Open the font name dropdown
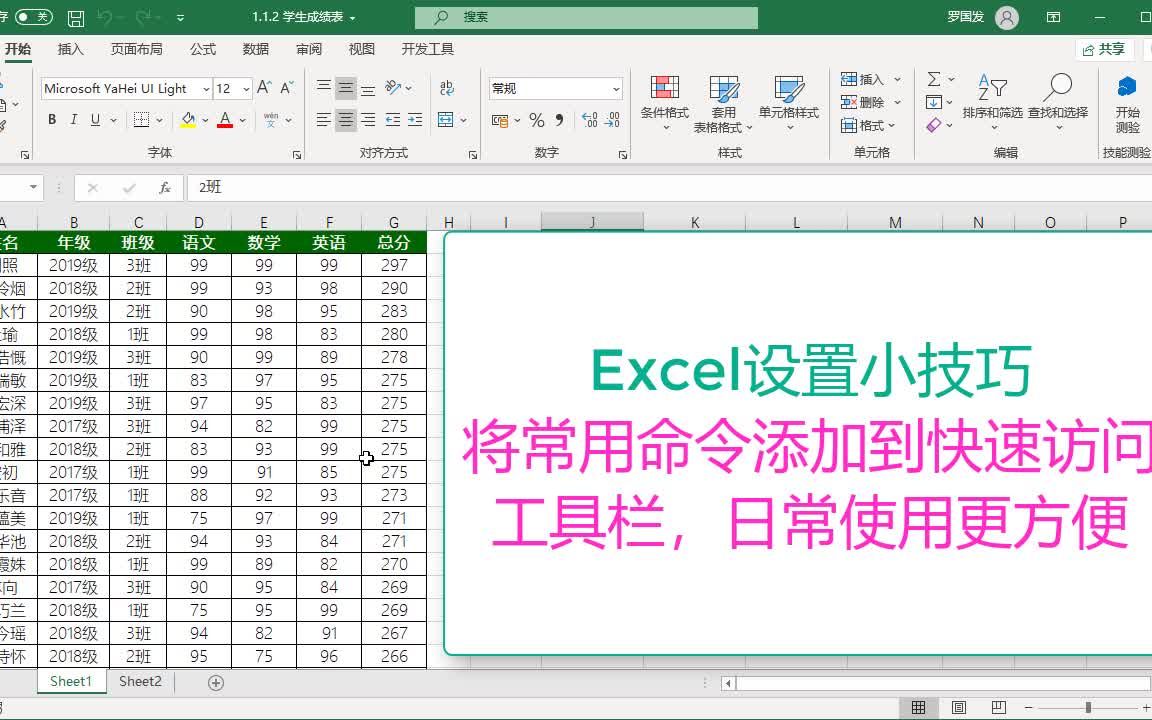1152x720 pixels. 205,88
